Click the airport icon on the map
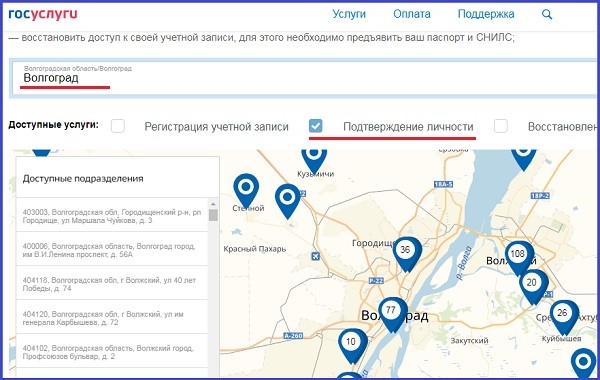Image resolution: width=600 pixels, height=380 pixels. click(315, 256)
